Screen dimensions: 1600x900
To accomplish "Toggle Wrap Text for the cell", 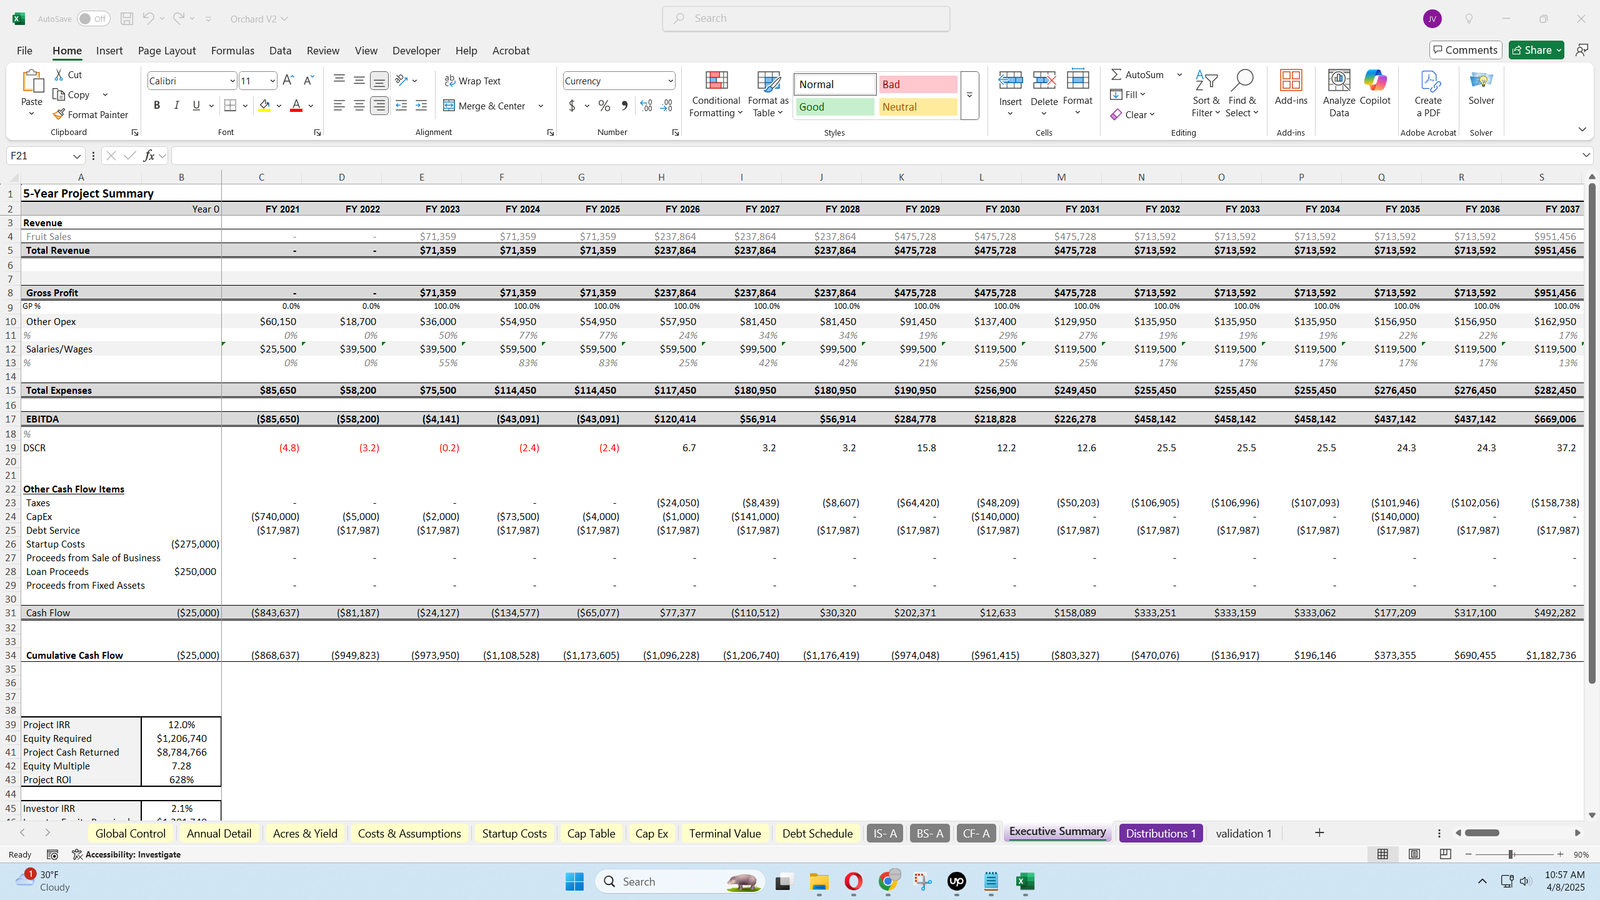I will point(472,81).
